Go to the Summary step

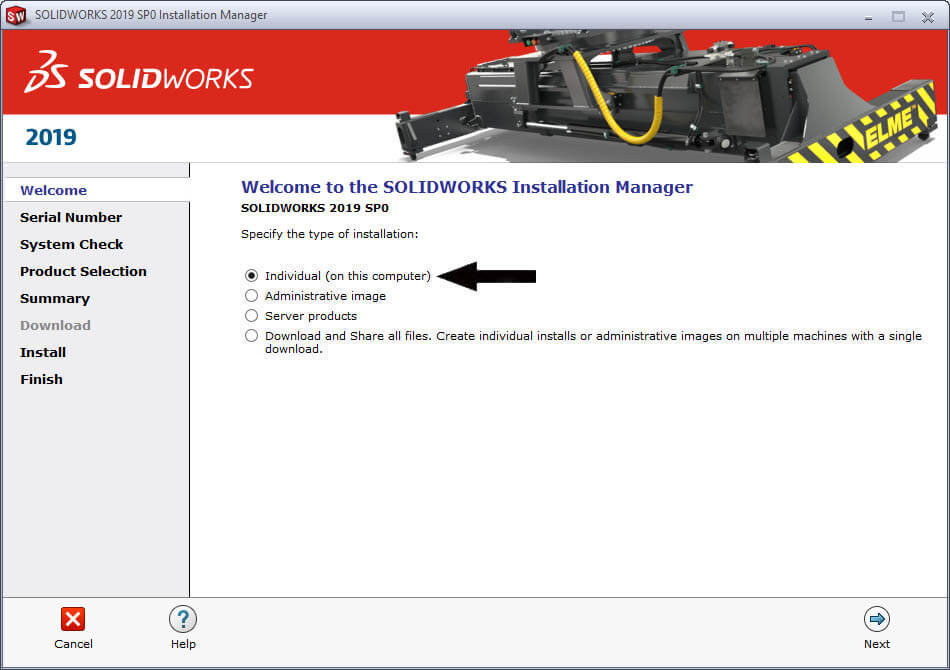[x=55, y=298]
